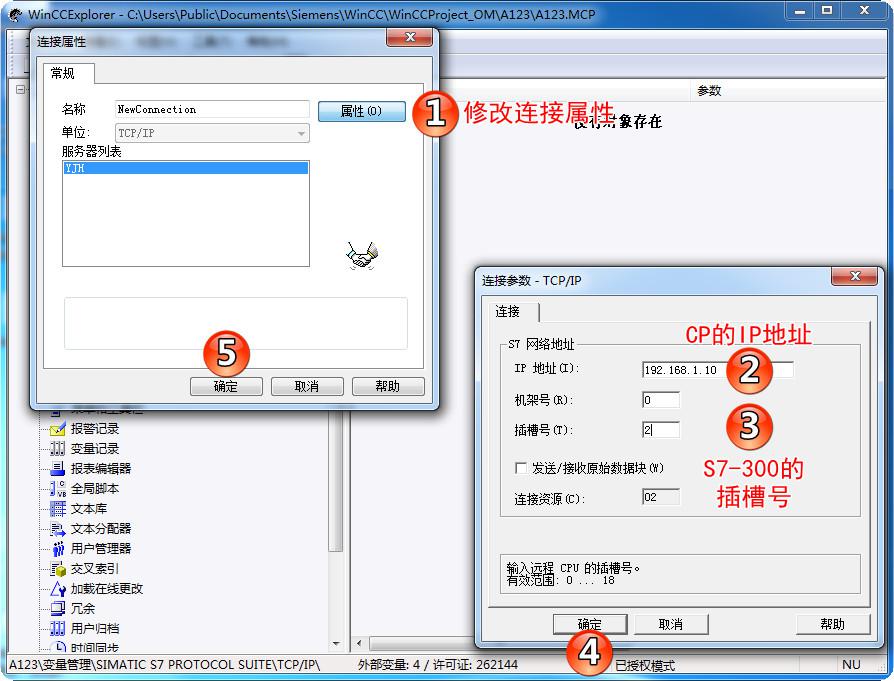Screen dimensions: 894x681
Task: Click the 属性(O) button
Action: [x=361, y=111]
